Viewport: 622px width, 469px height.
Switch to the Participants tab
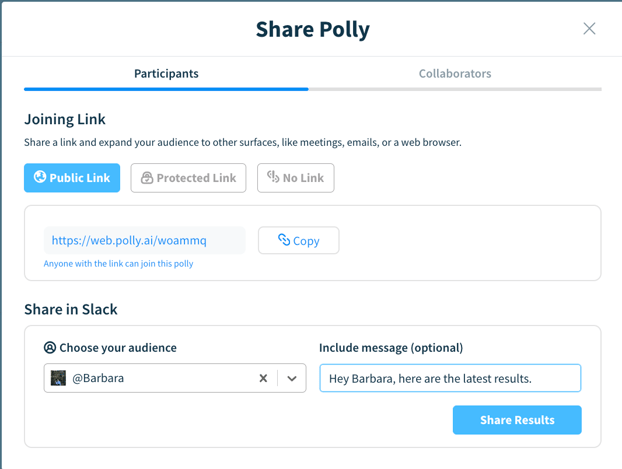[x=166, y=74]
